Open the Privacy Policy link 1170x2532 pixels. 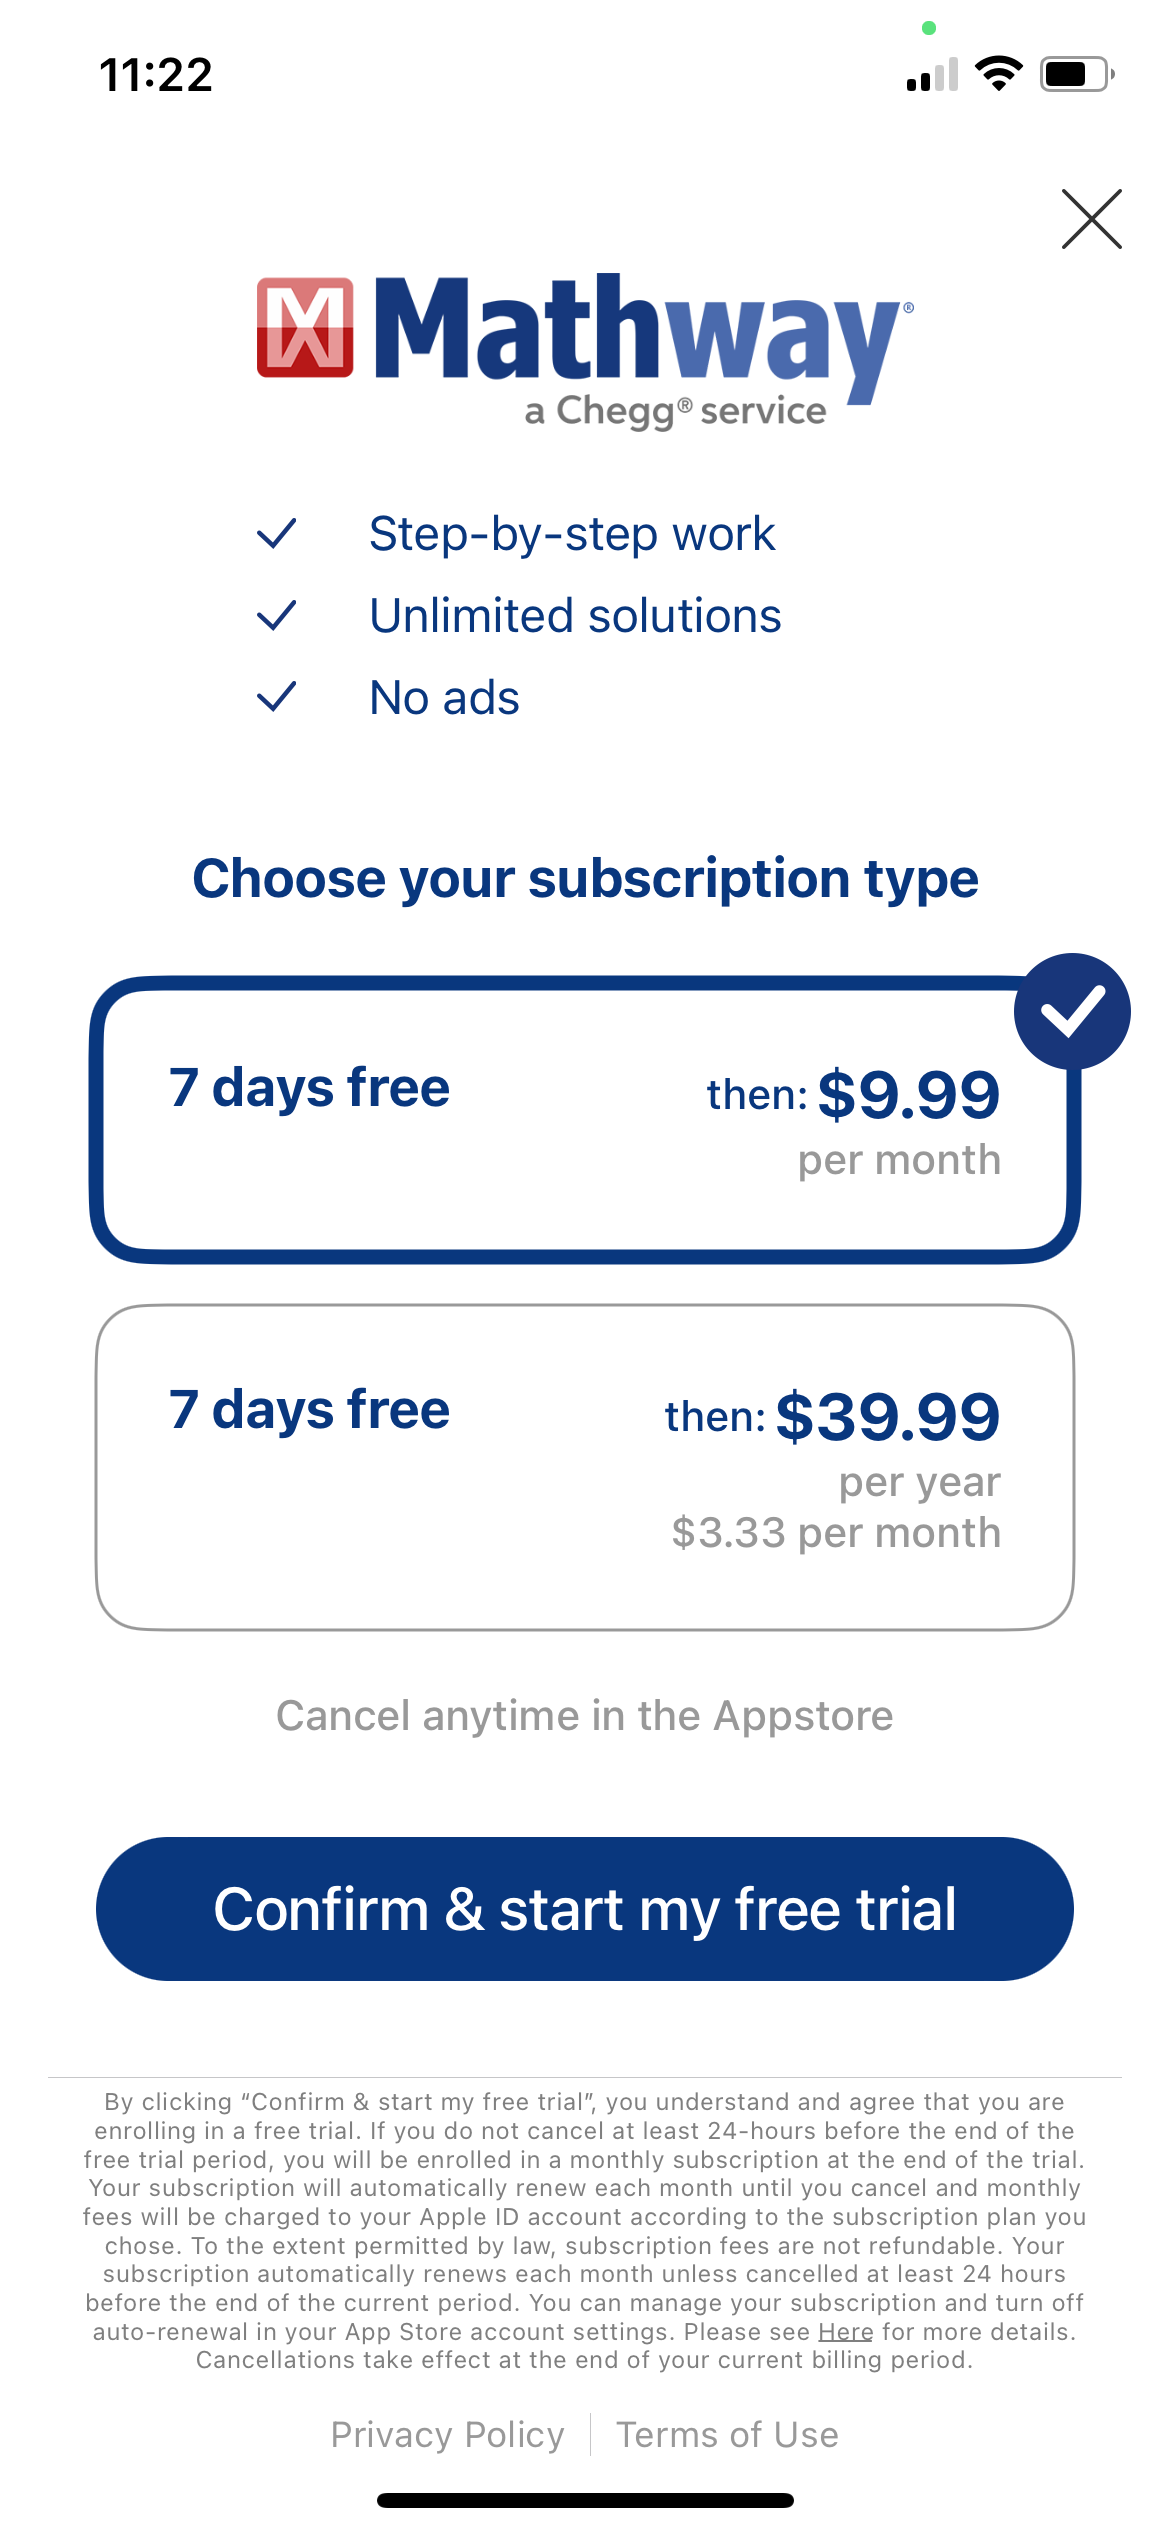click(447, 2435)
